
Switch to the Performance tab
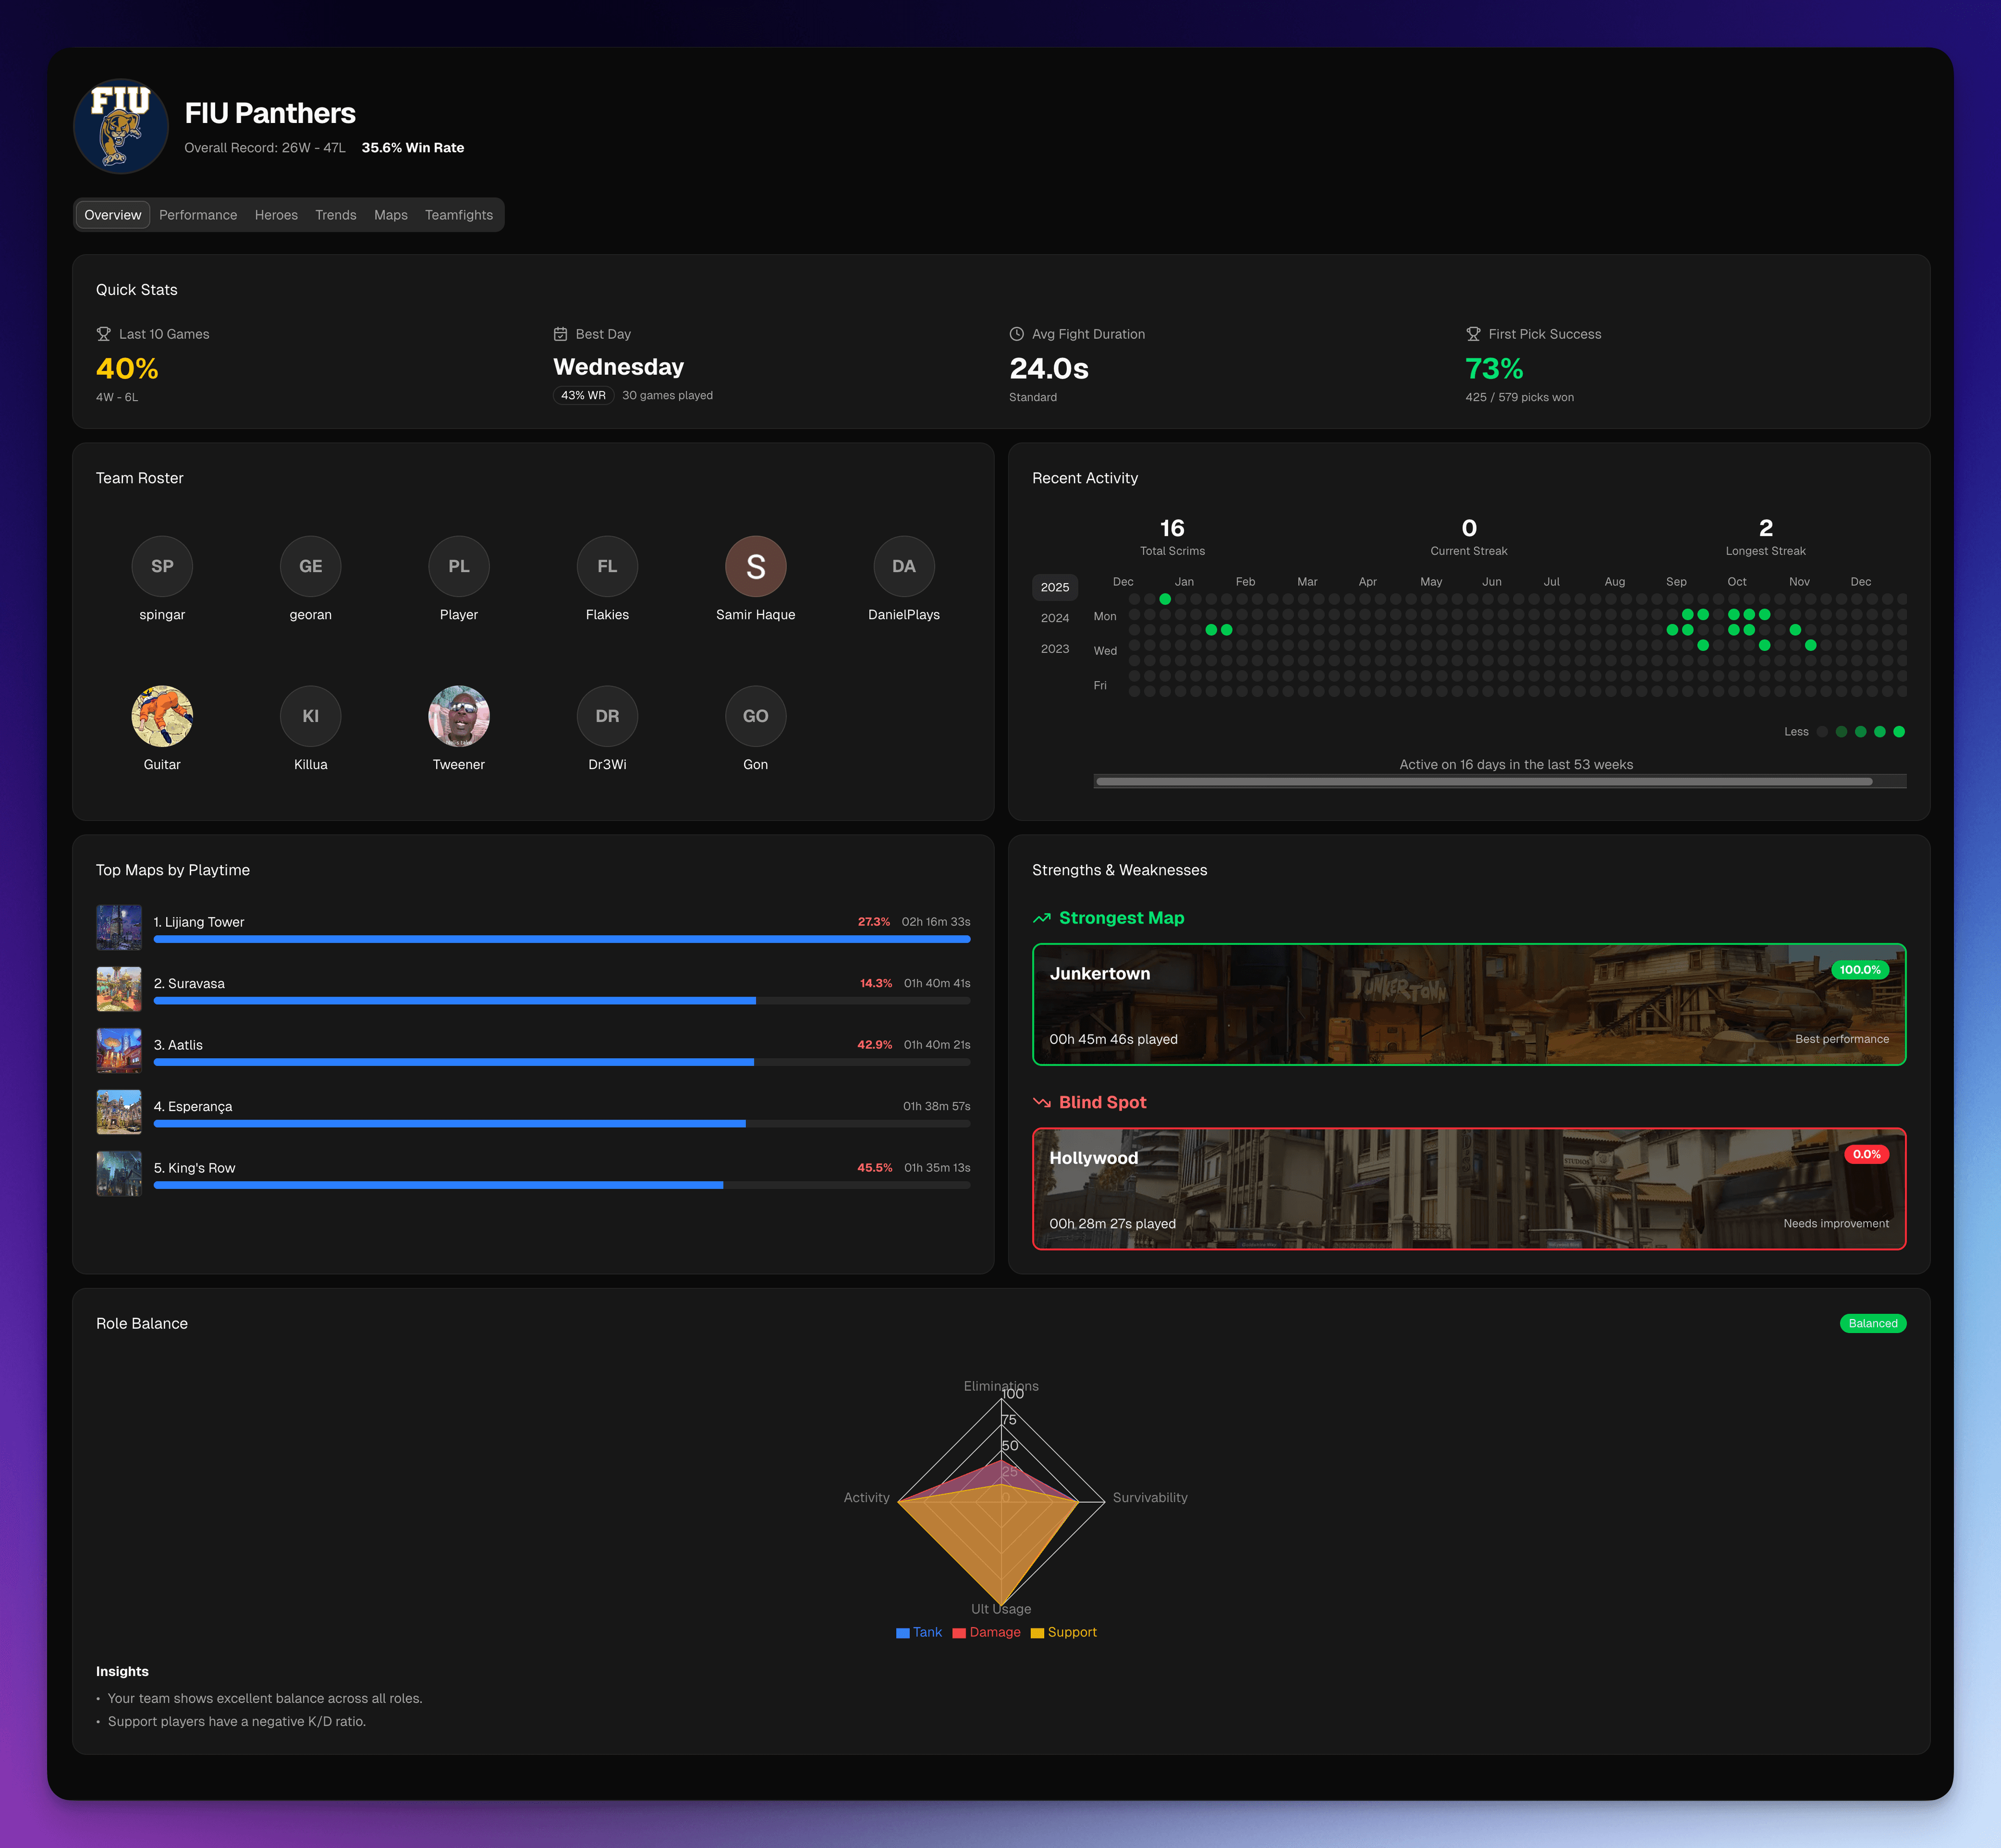pos(197,214)
